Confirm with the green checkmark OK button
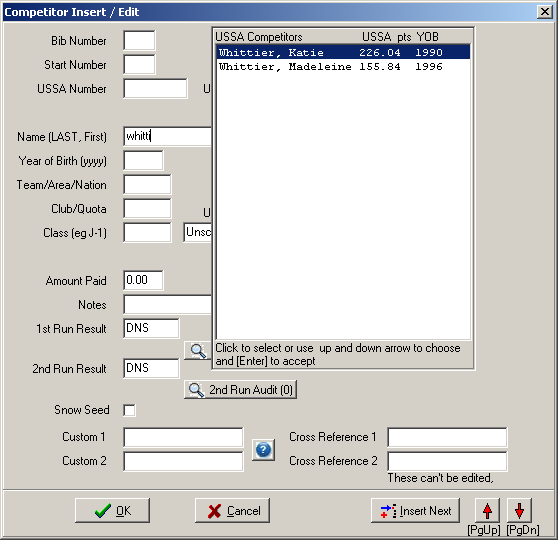The width and height of the screenshot is (558, 540). tap(112, 510)
